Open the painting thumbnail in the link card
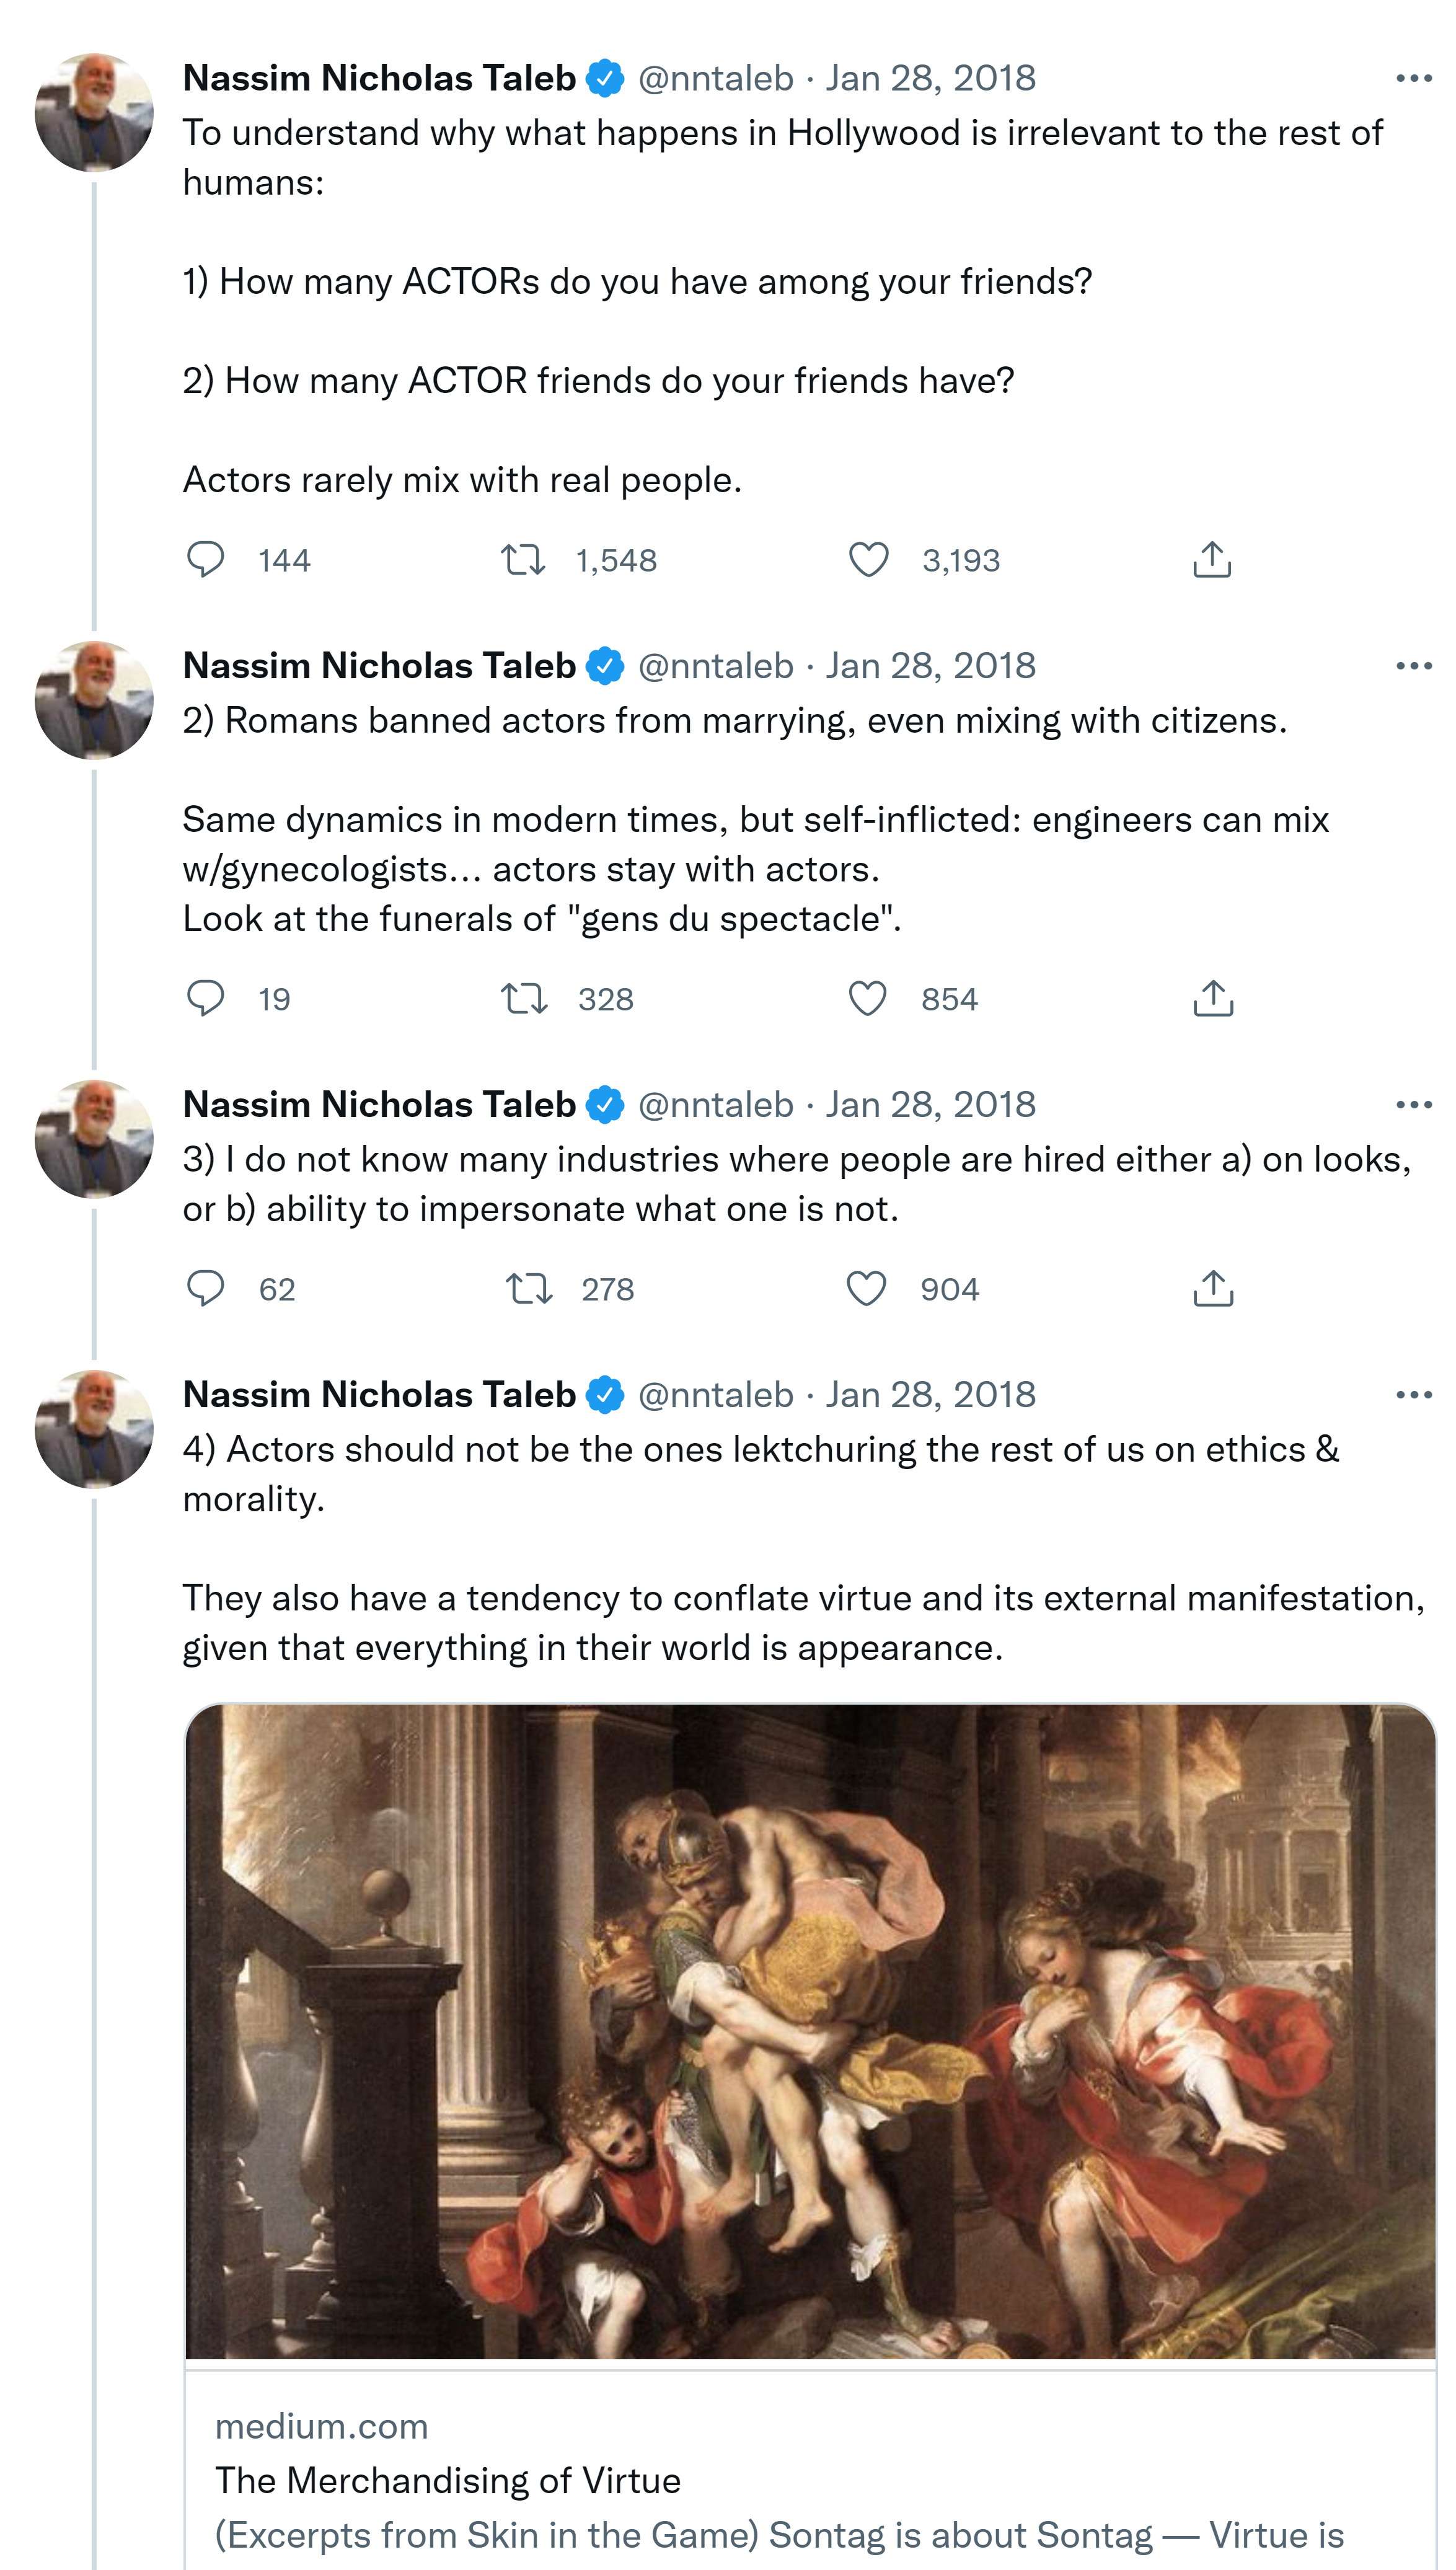Image resolution: width=1456 pixels, height=2570 pixels. pyautogui.click(x=810, y=2030)
